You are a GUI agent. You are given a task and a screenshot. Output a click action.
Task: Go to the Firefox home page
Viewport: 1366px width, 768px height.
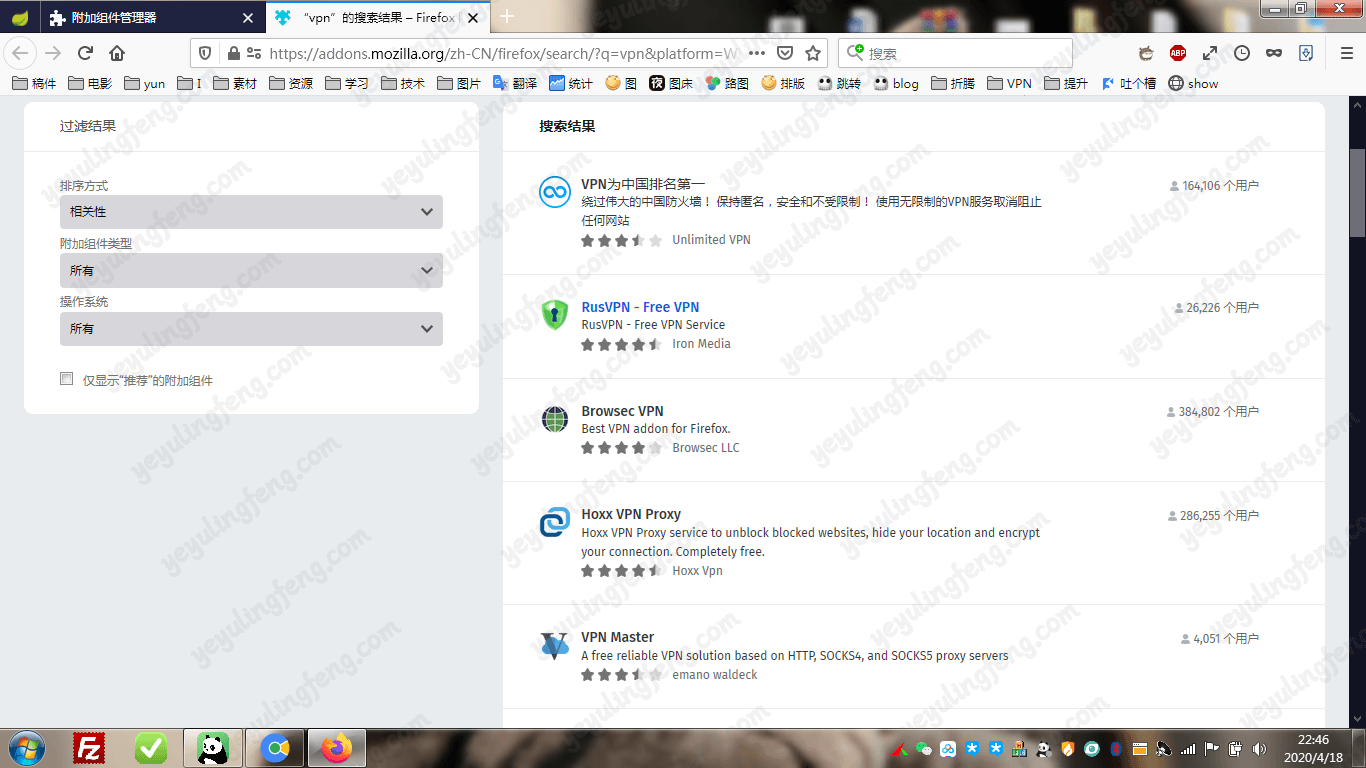[117, 53]
